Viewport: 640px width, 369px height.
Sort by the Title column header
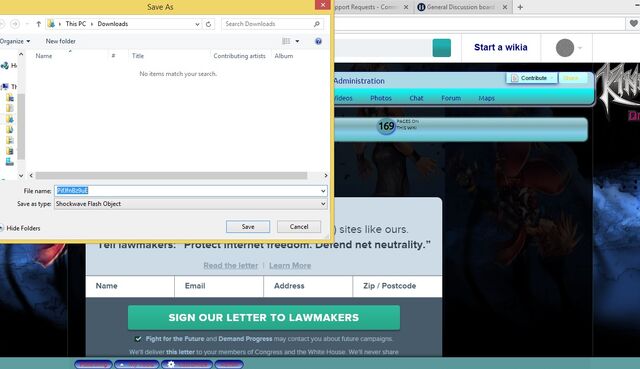pos(138,56)
